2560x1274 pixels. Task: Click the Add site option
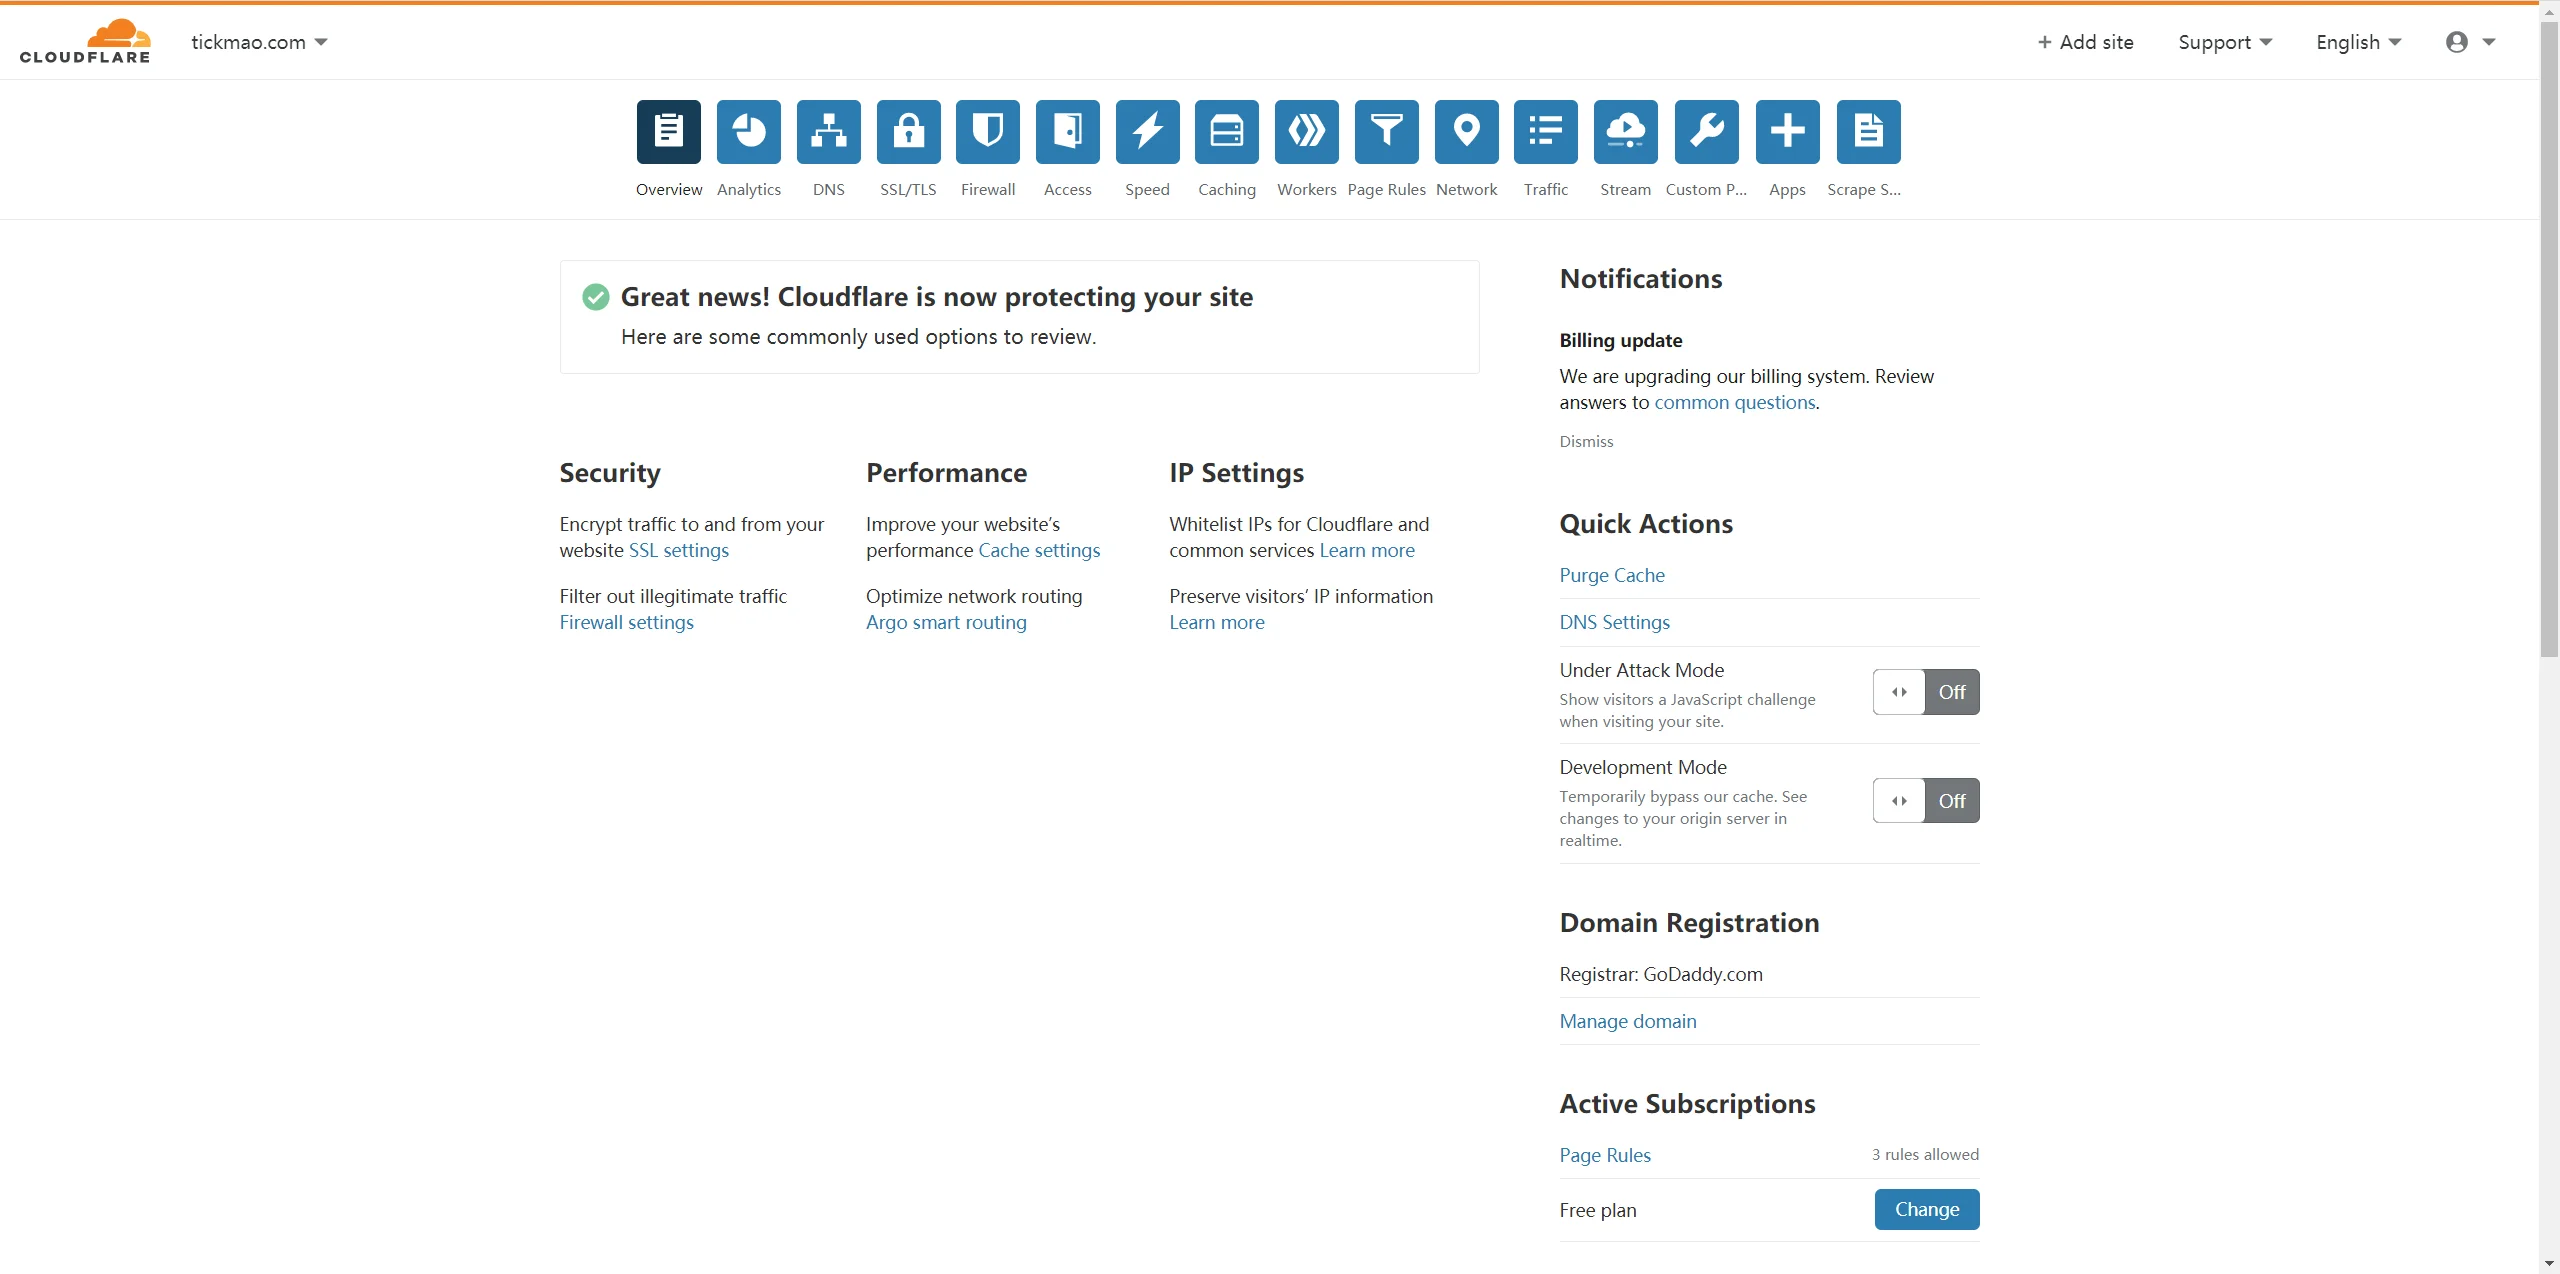pos(2085,42)
